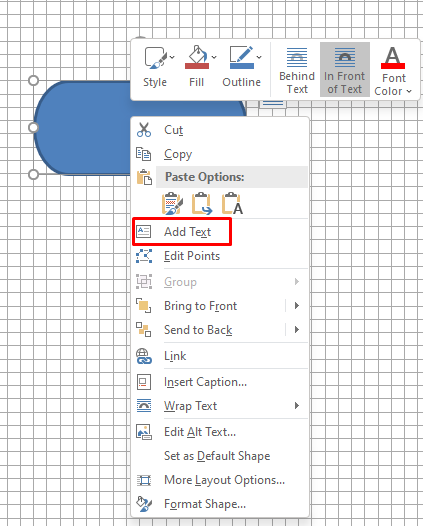This screenshot has height=526, width=423.
Task: Click the top-left shape resize handle
Action: point(33,81)
